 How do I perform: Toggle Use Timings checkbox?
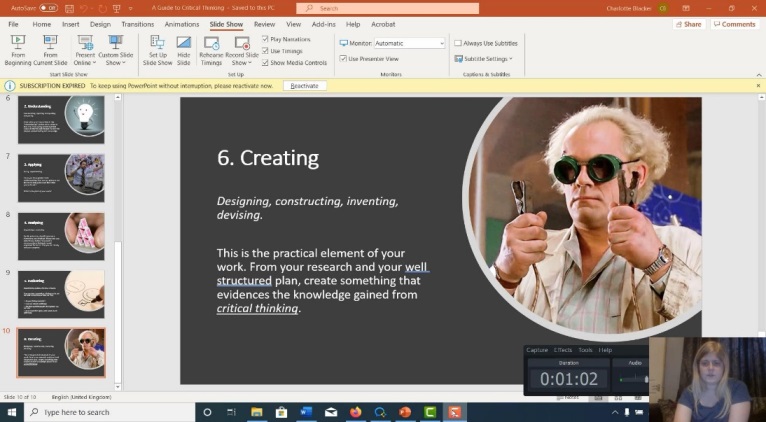click(265, 51)
